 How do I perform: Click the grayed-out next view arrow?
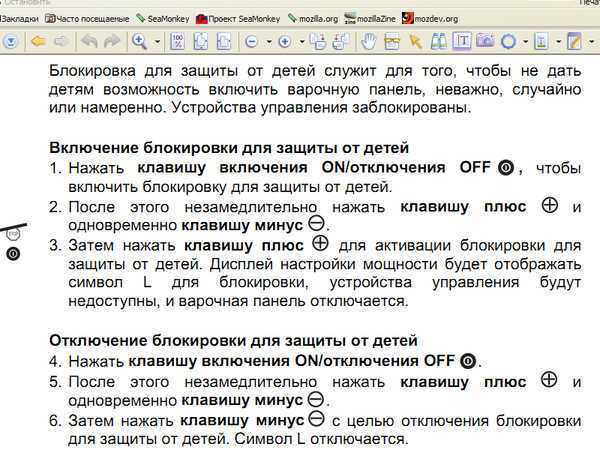pos(61,41)
